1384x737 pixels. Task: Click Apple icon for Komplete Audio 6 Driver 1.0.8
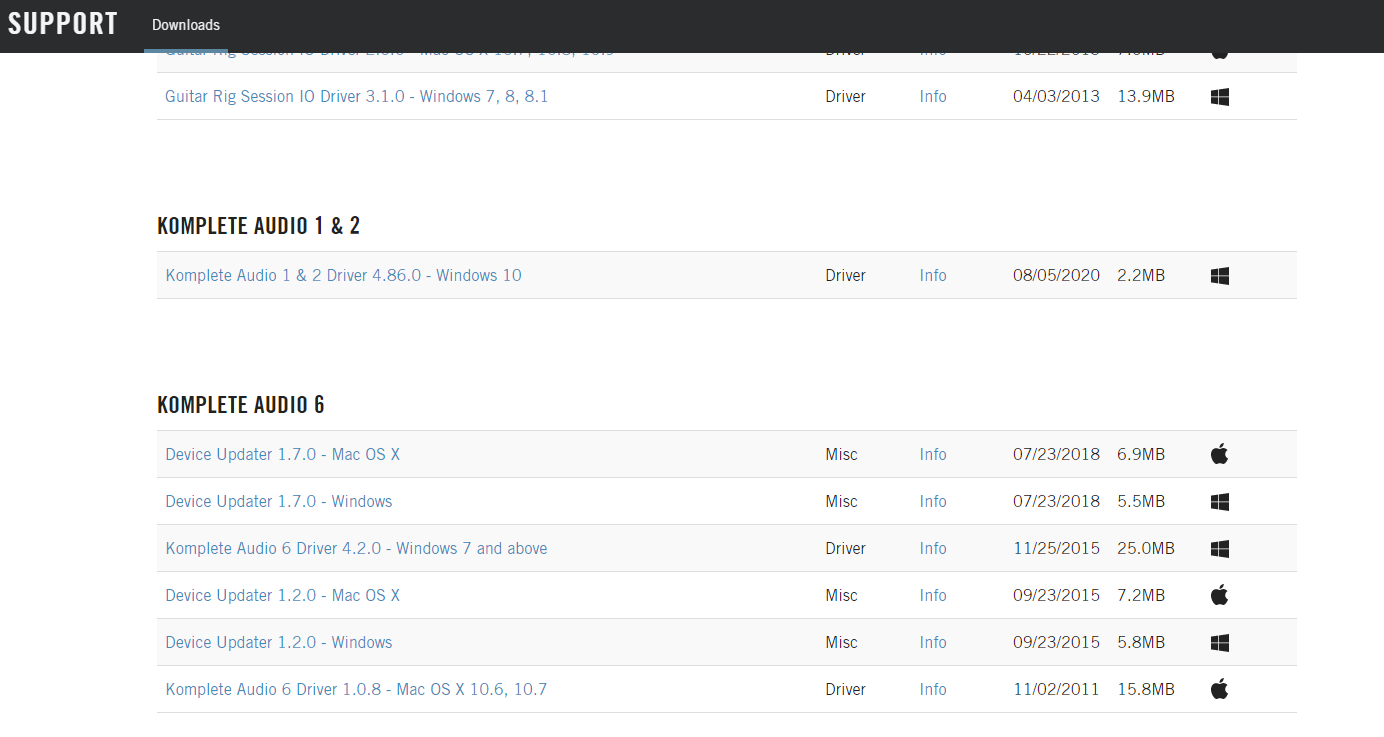tap(1219, 689)
